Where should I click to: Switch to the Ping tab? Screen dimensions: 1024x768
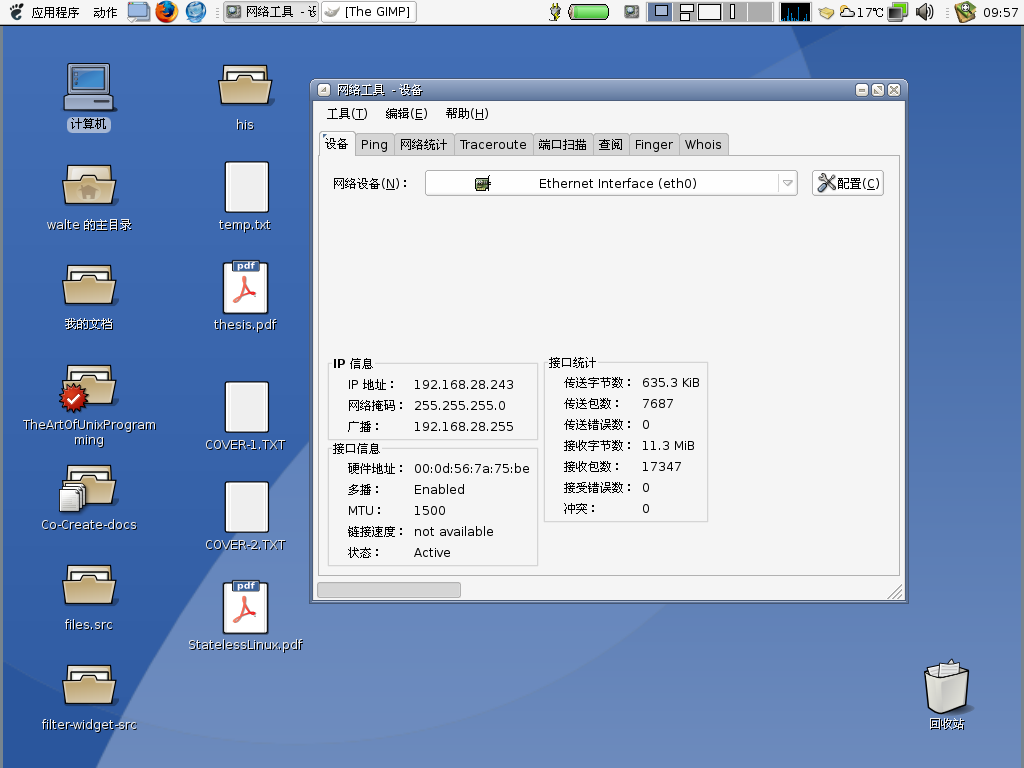374,145
